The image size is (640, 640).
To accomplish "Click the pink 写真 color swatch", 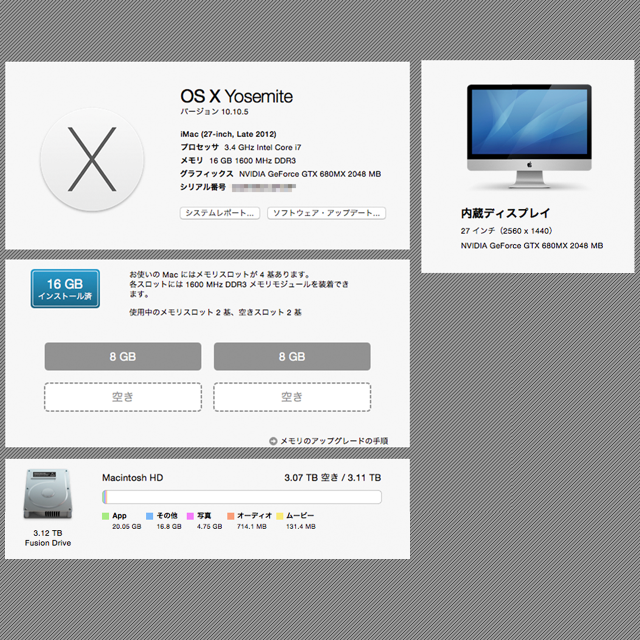I will pos(190,516).
